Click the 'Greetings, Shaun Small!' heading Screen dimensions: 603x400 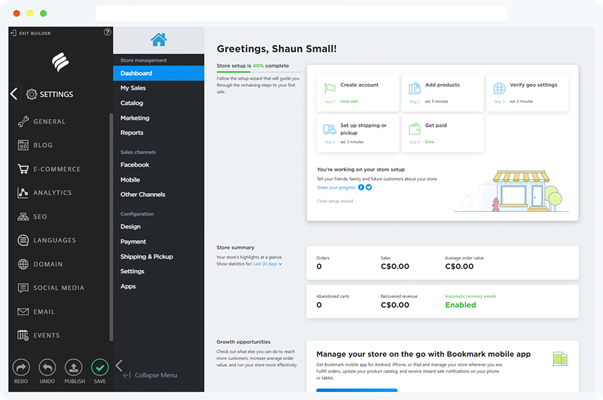[277, 49]
